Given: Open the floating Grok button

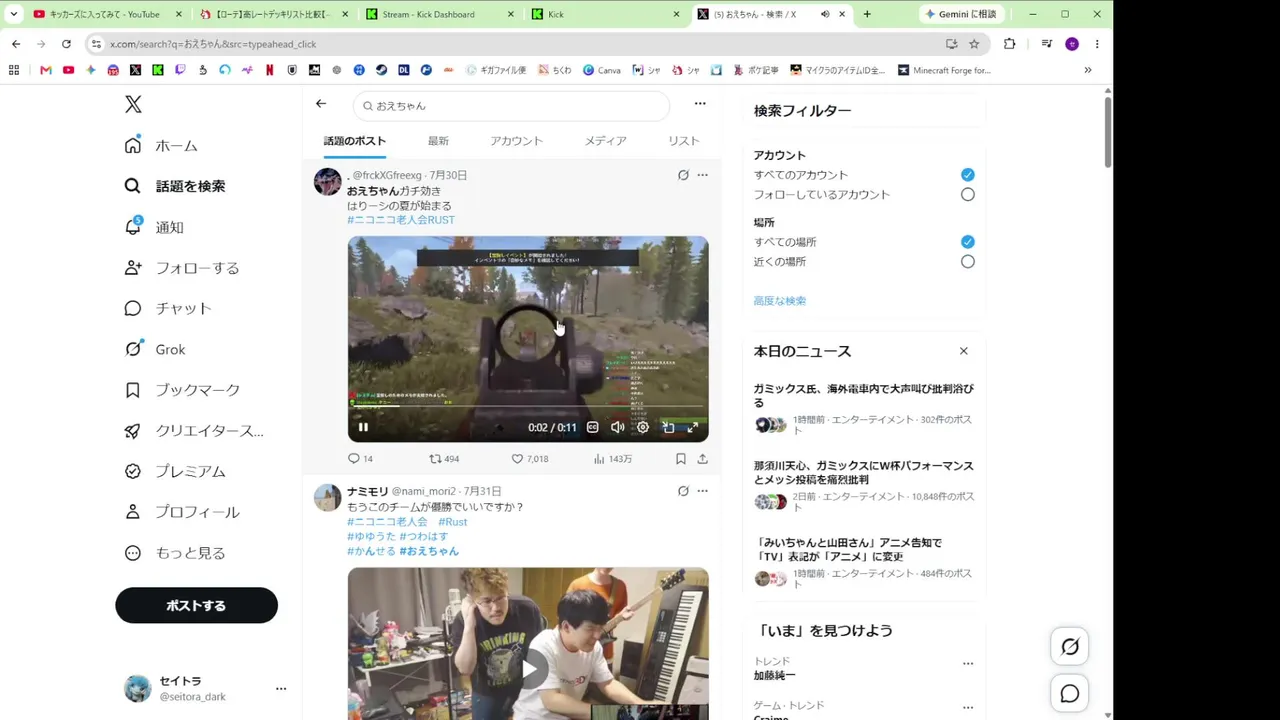Looking at the screenshot, I should 1069,646.
